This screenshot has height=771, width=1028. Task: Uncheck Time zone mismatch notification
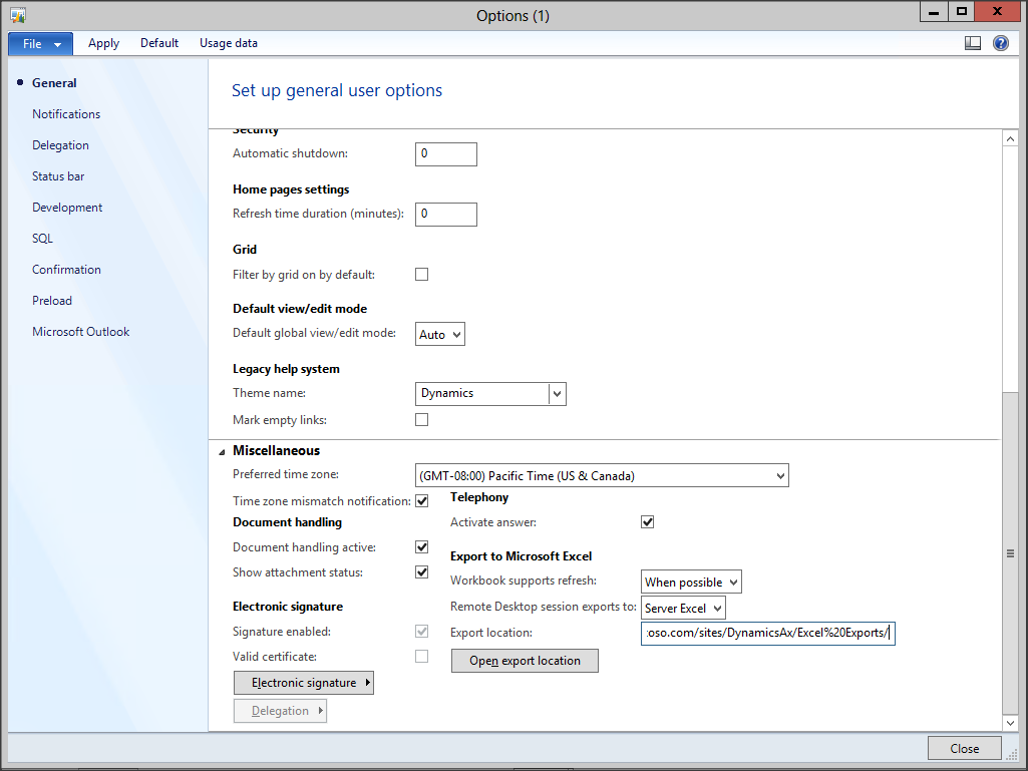pos(422,501)
